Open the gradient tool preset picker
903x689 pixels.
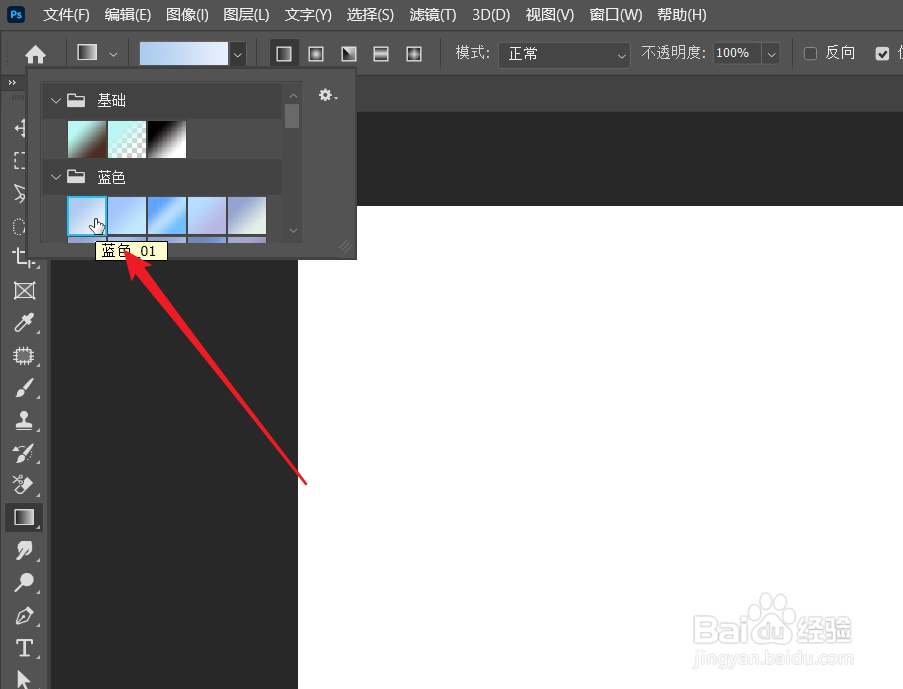88,52
